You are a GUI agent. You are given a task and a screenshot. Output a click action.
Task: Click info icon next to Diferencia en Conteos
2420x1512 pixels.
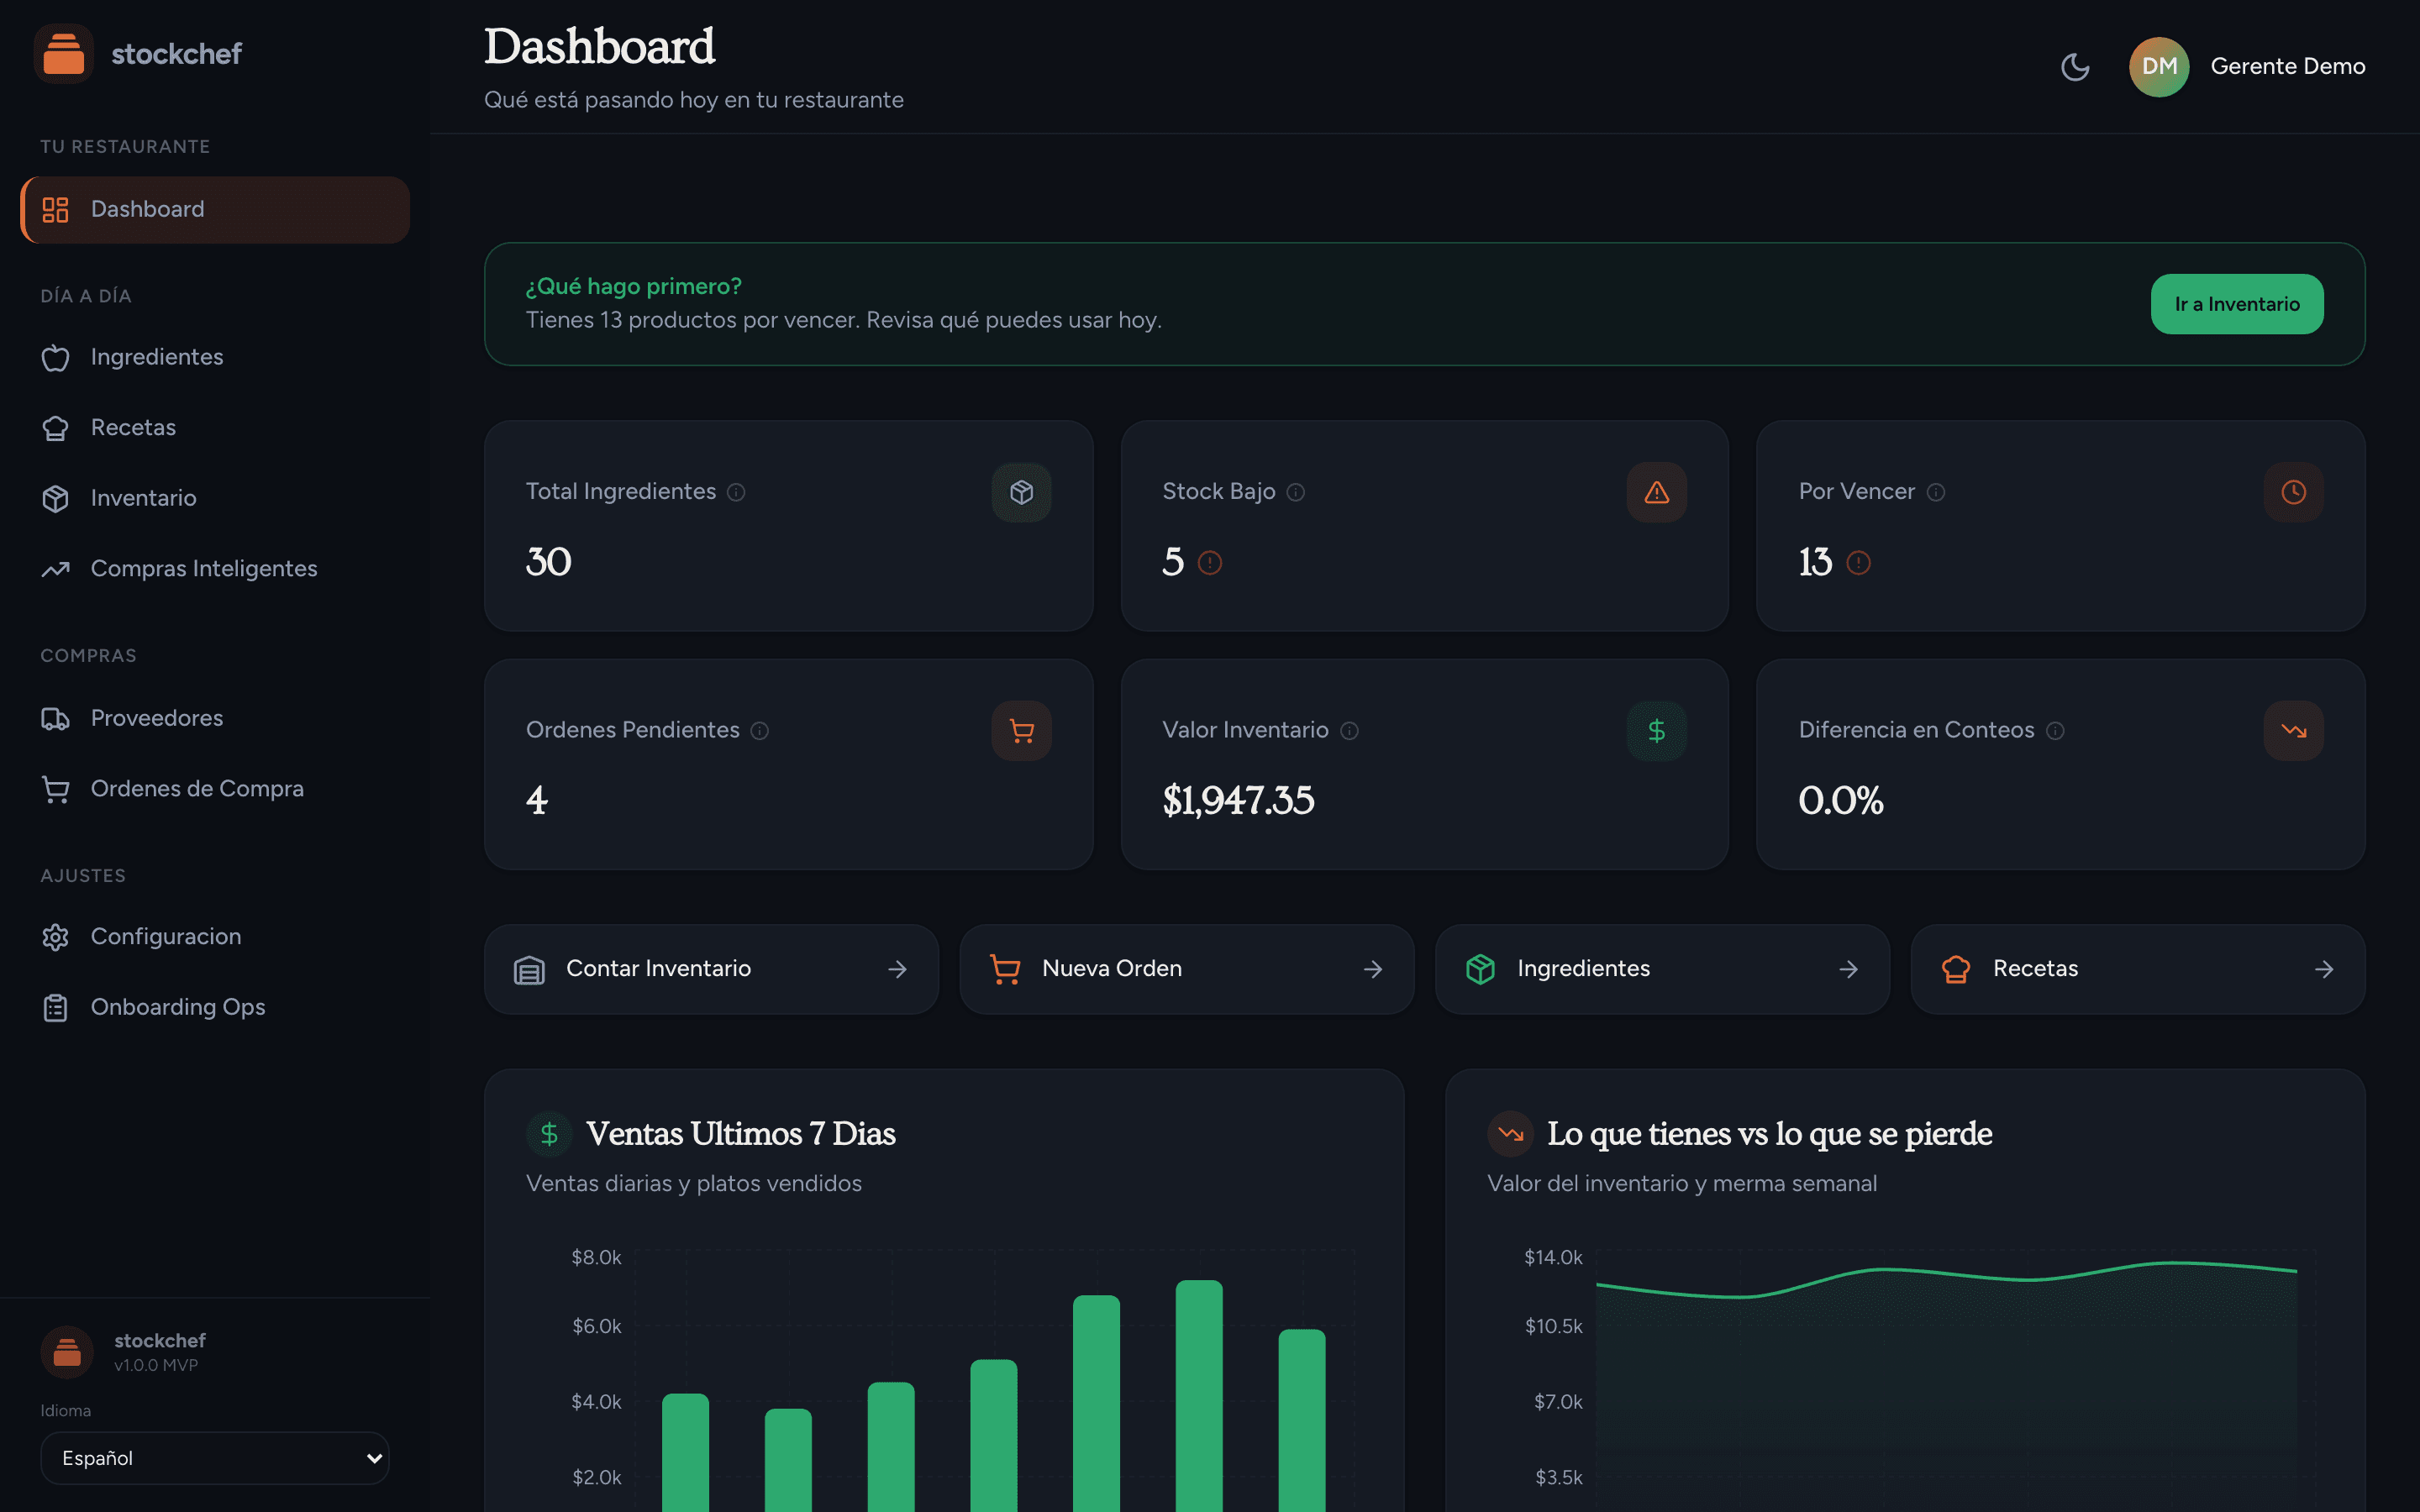(2055, 731)
